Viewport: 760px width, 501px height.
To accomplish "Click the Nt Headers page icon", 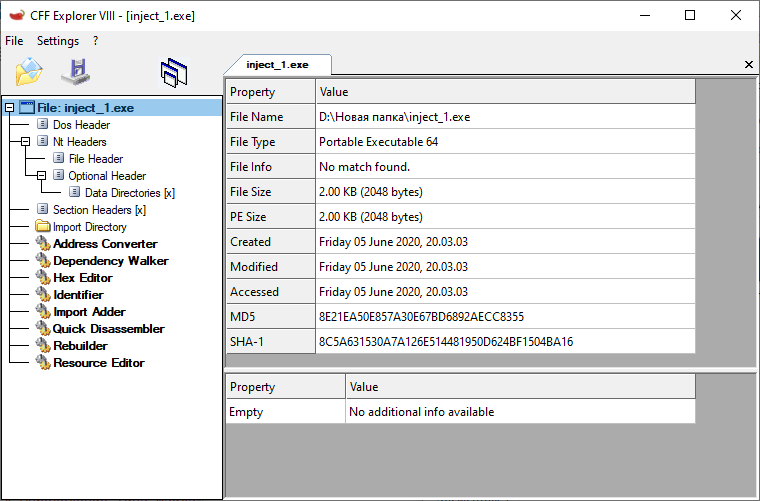I will [x=43, y=141].
